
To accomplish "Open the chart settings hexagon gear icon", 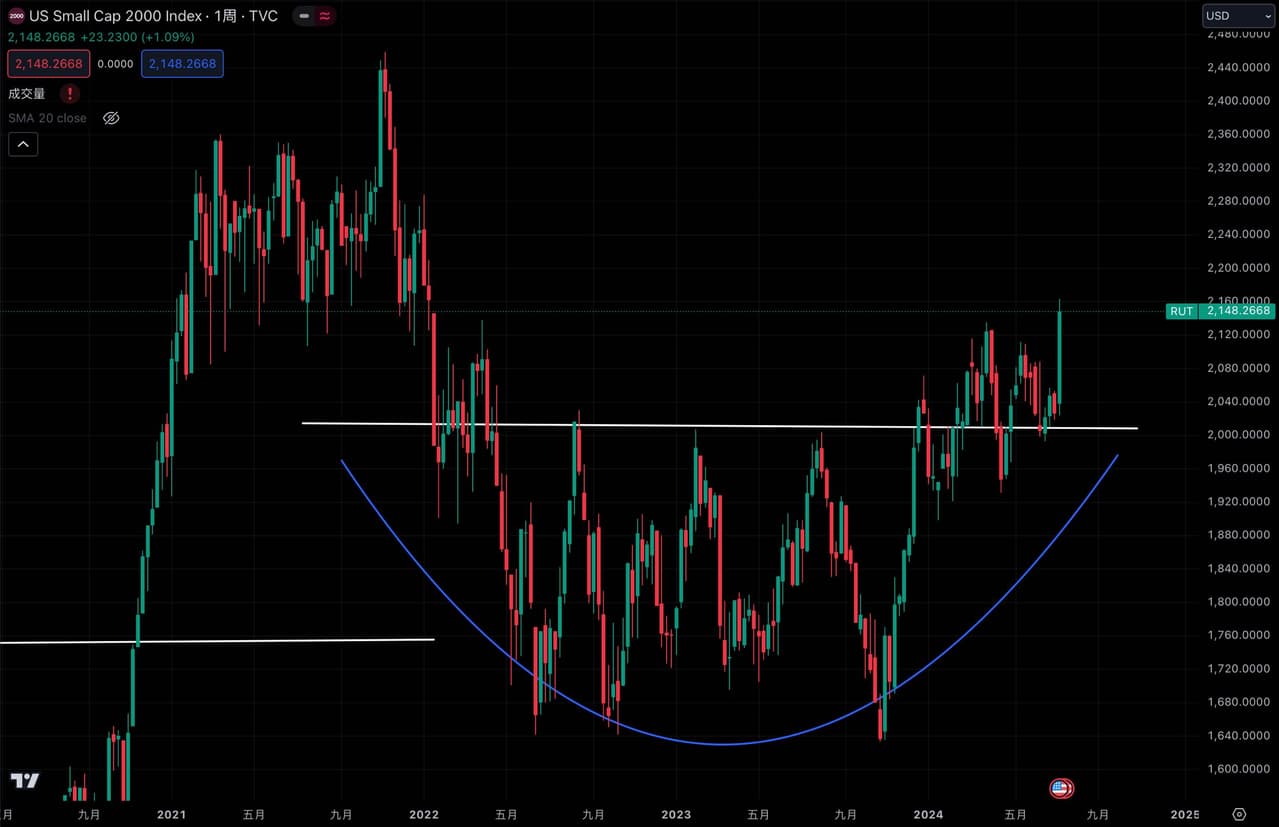I will [x=1239, y=814].
